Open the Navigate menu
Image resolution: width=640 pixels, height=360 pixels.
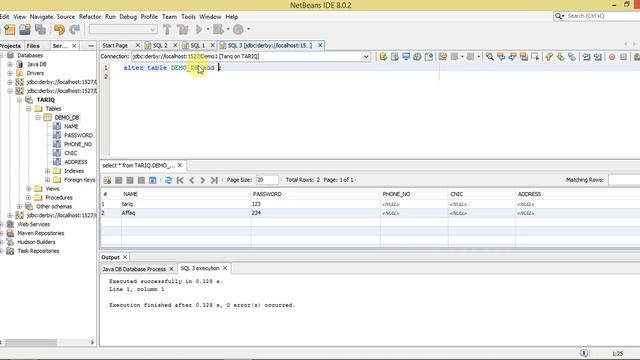click(x=41, y=17)
